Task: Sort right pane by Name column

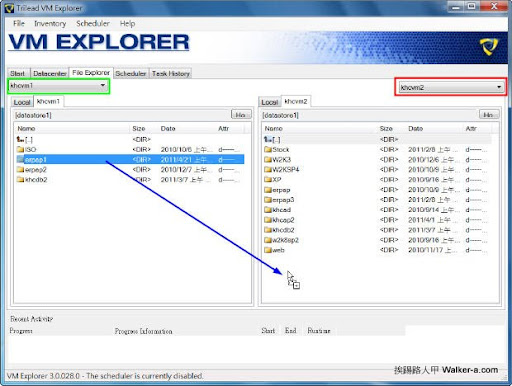Action: coord(320,128)
